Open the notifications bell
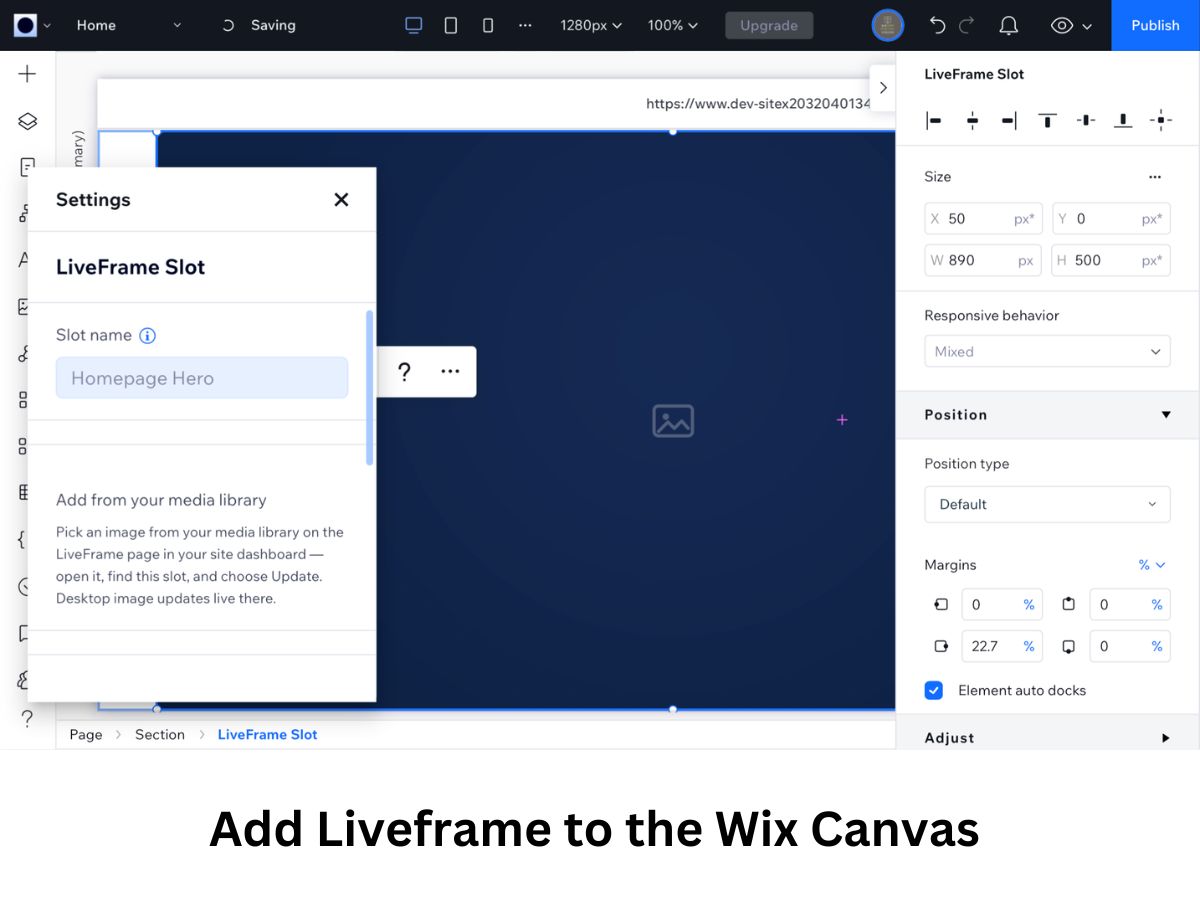Image resolution: width=1200 pixels, height=900 pixels. click(x=1009, y=25)
